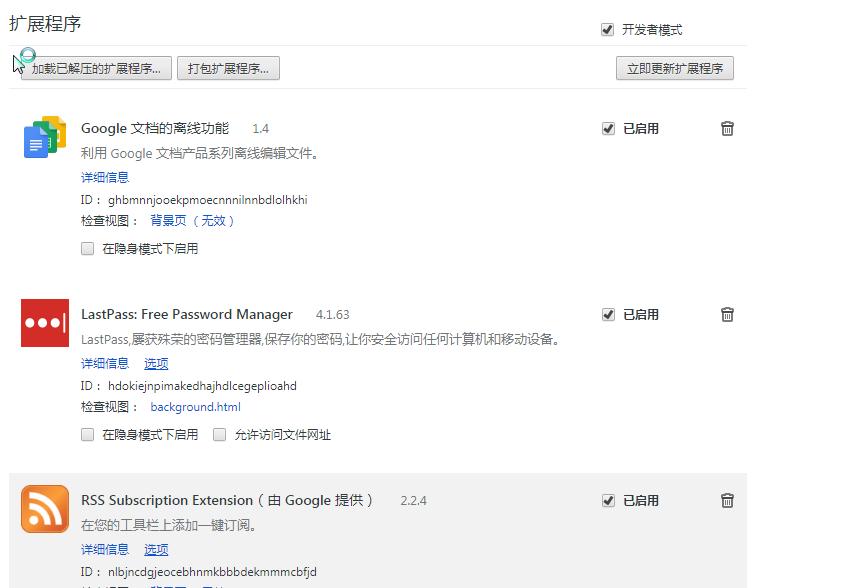This screenshot has width=850, height=588.
Task: Check 在隐身模式下启用 for Google 文档
Action: point(87,248)
